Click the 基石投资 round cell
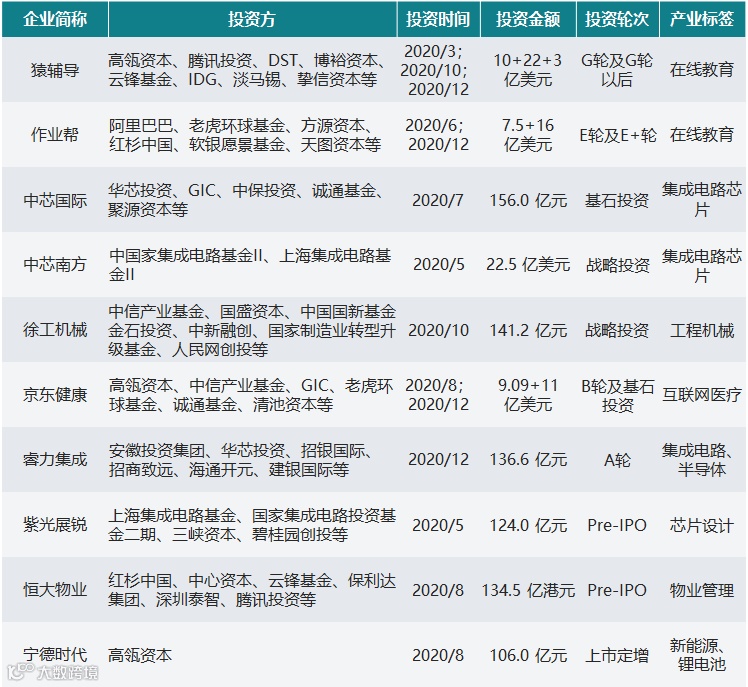The image size is (748, 687). point(617,200)
